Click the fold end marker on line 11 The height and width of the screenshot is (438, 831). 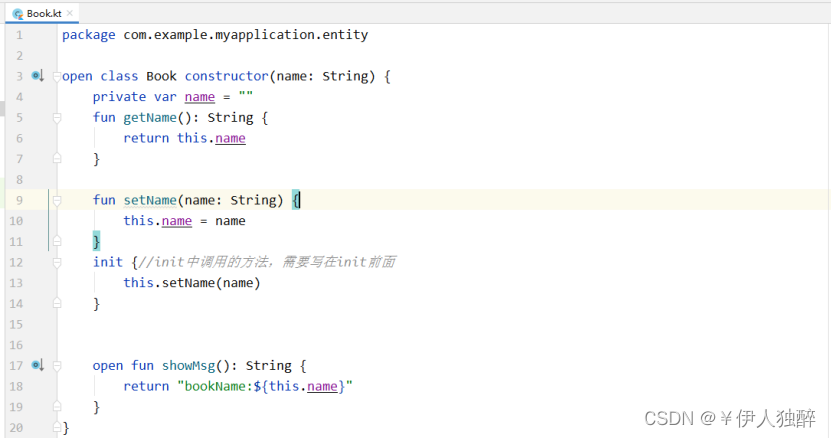[57, 241]
